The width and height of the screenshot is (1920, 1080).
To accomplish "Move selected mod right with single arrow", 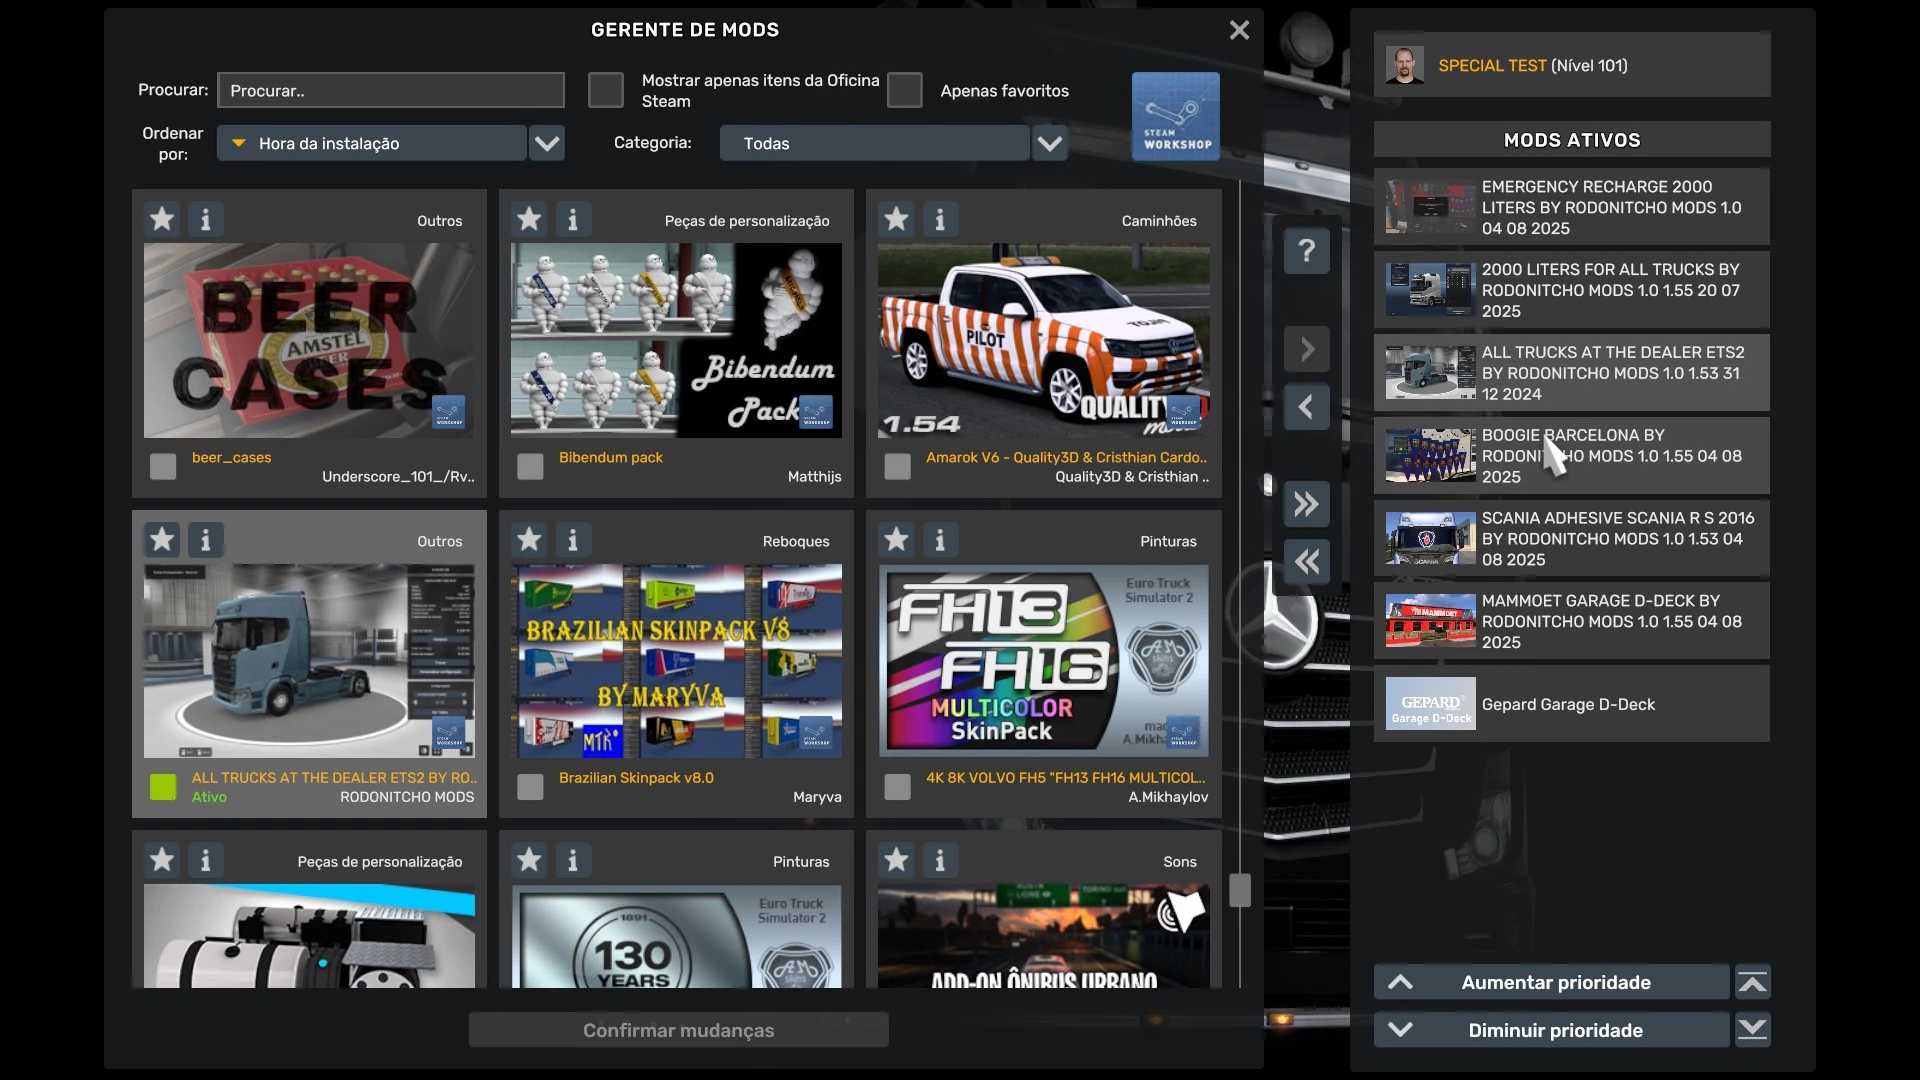I will [1306, 349].
